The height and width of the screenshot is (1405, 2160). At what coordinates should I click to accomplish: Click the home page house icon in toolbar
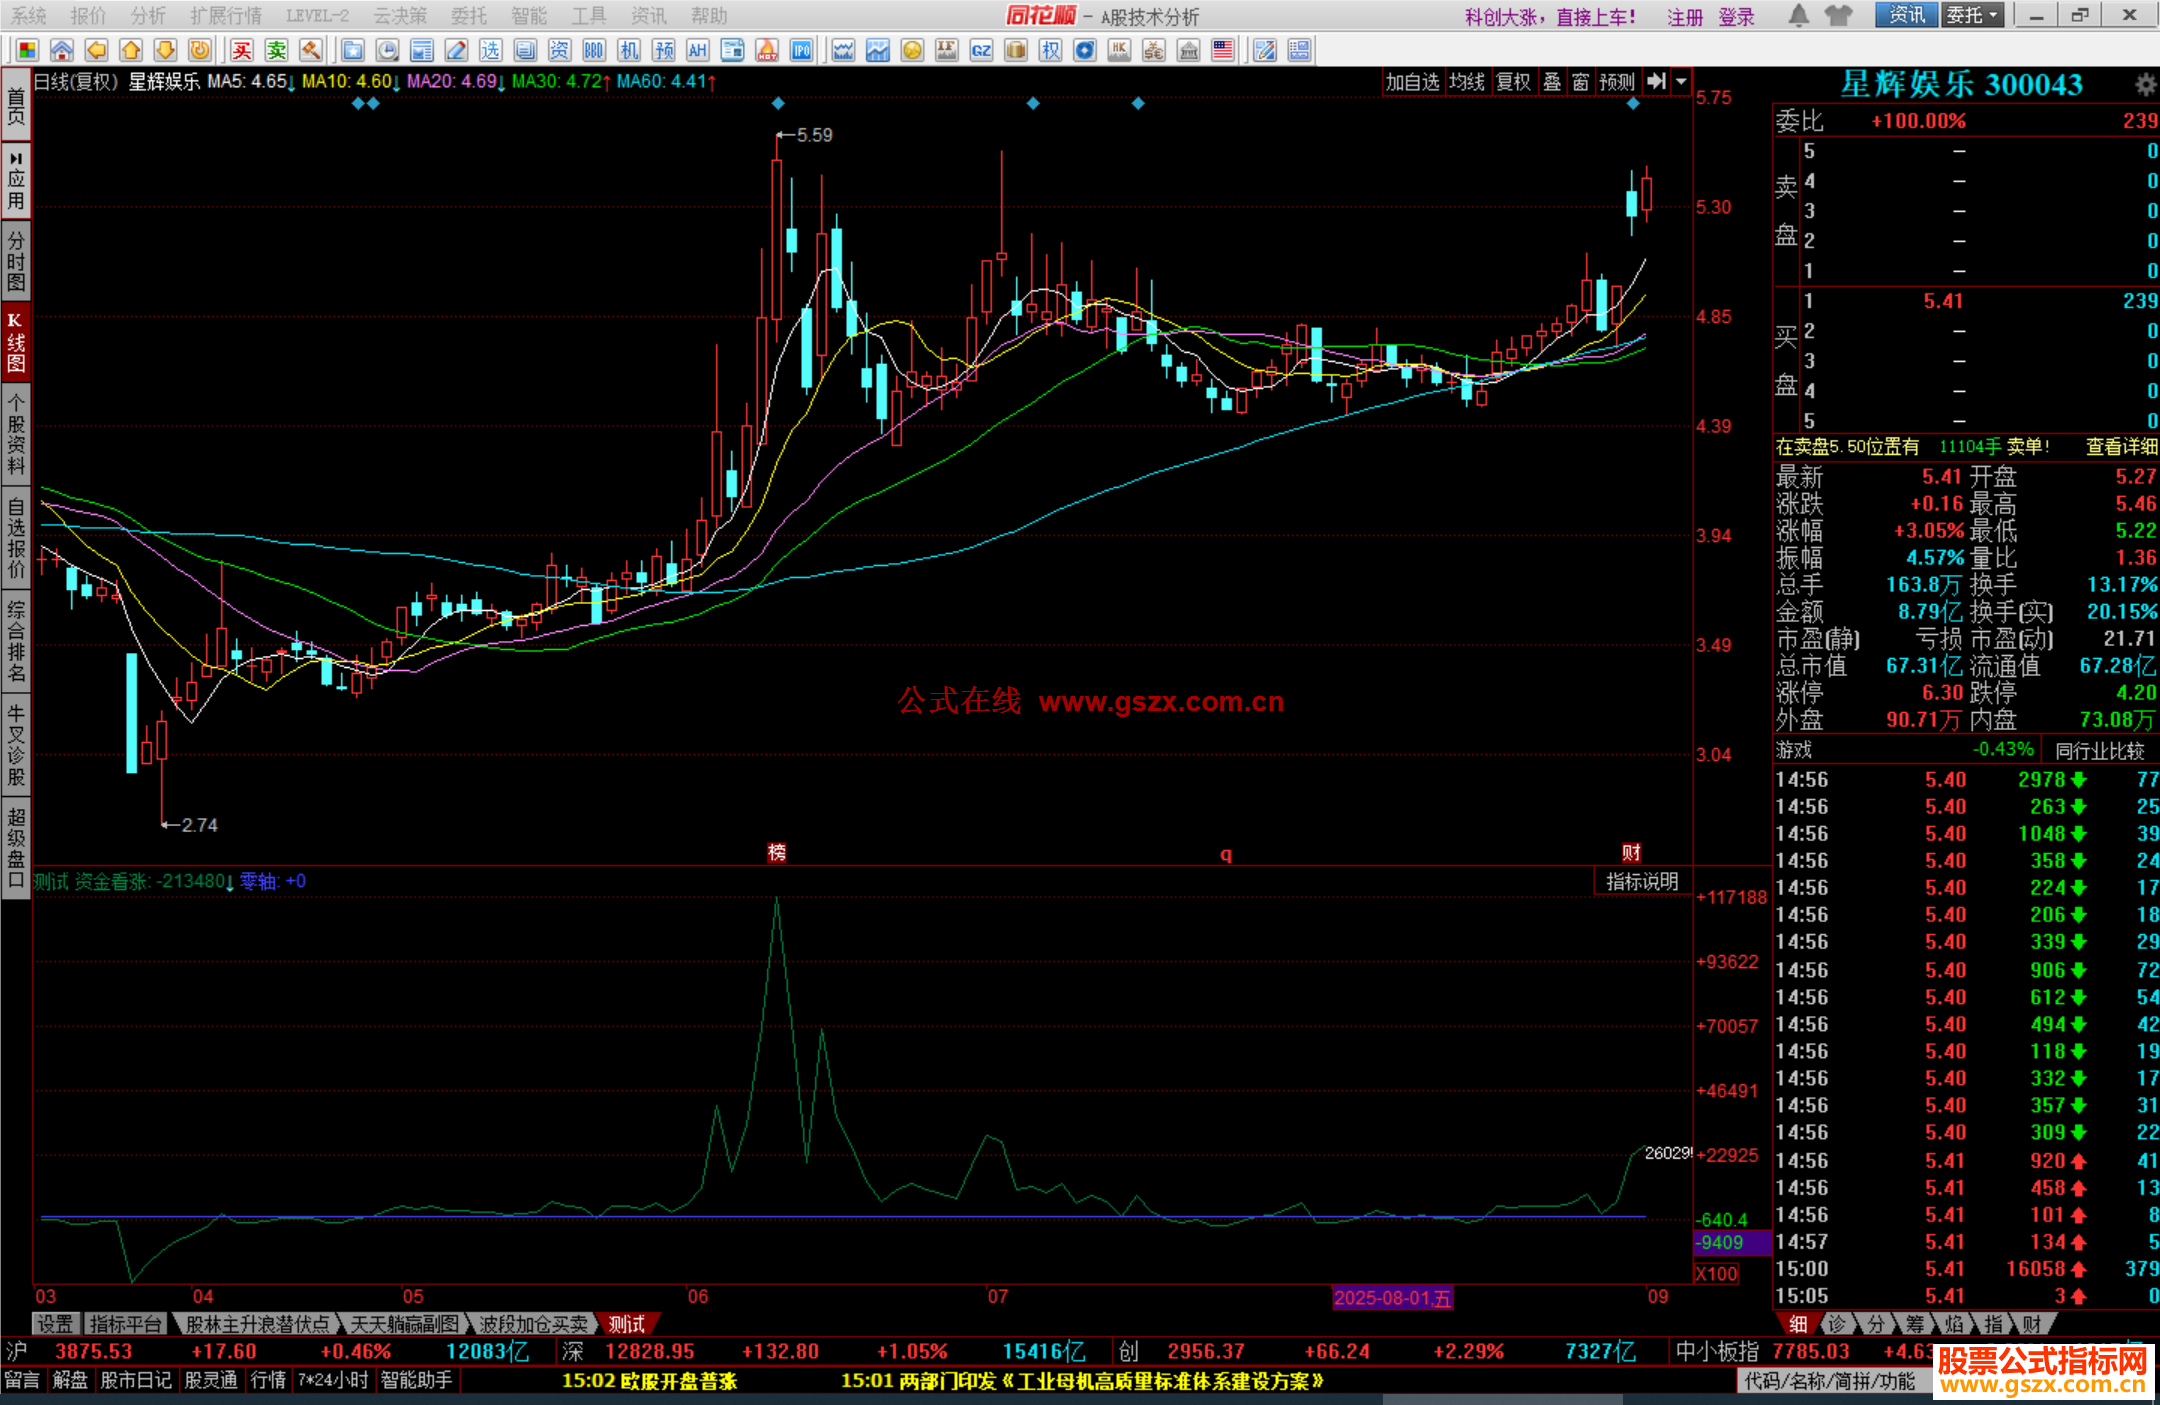pos(62,50)
